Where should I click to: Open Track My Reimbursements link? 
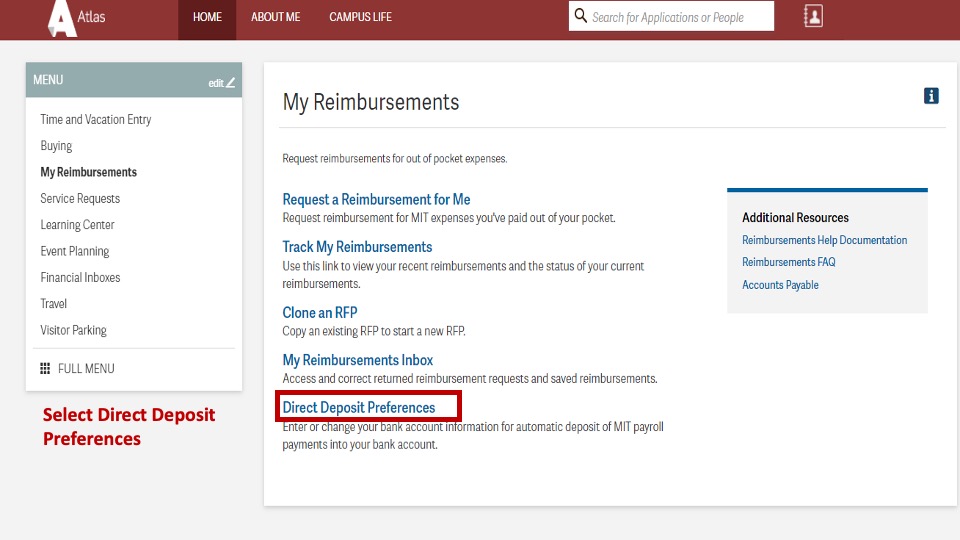[x=357, y=247]
